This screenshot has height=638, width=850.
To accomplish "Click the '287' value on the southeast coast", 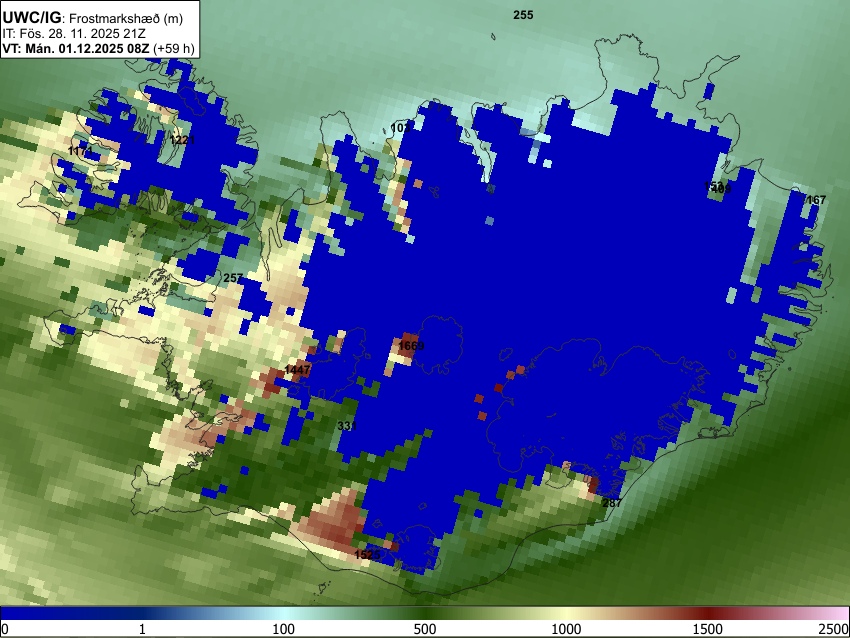I will pos(612,503).
